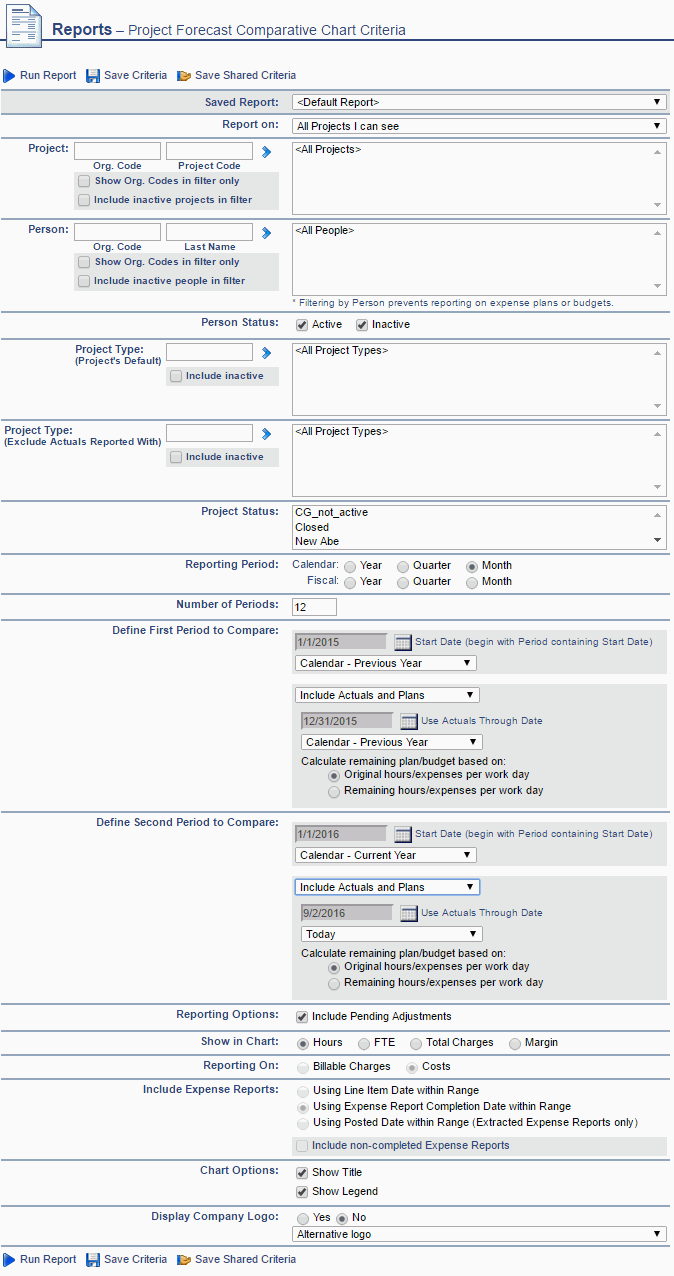Expand the Report on dropdown

click(479, 126)
